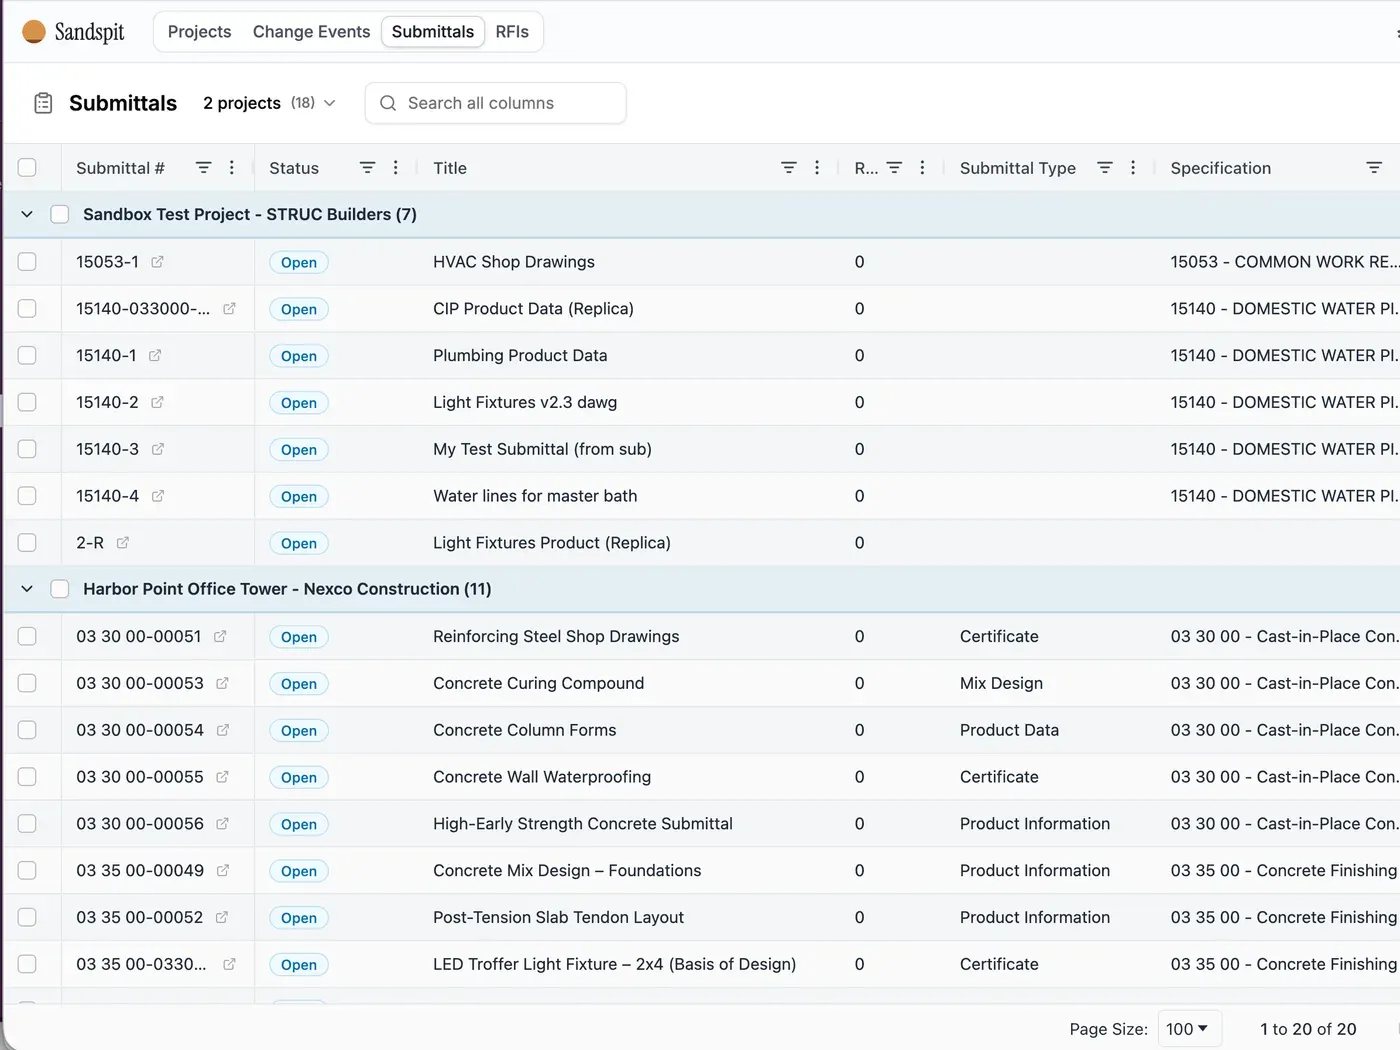Open Submittal # column options menu
Screen dimensions: 1400x1050
(x=232, y=168)
